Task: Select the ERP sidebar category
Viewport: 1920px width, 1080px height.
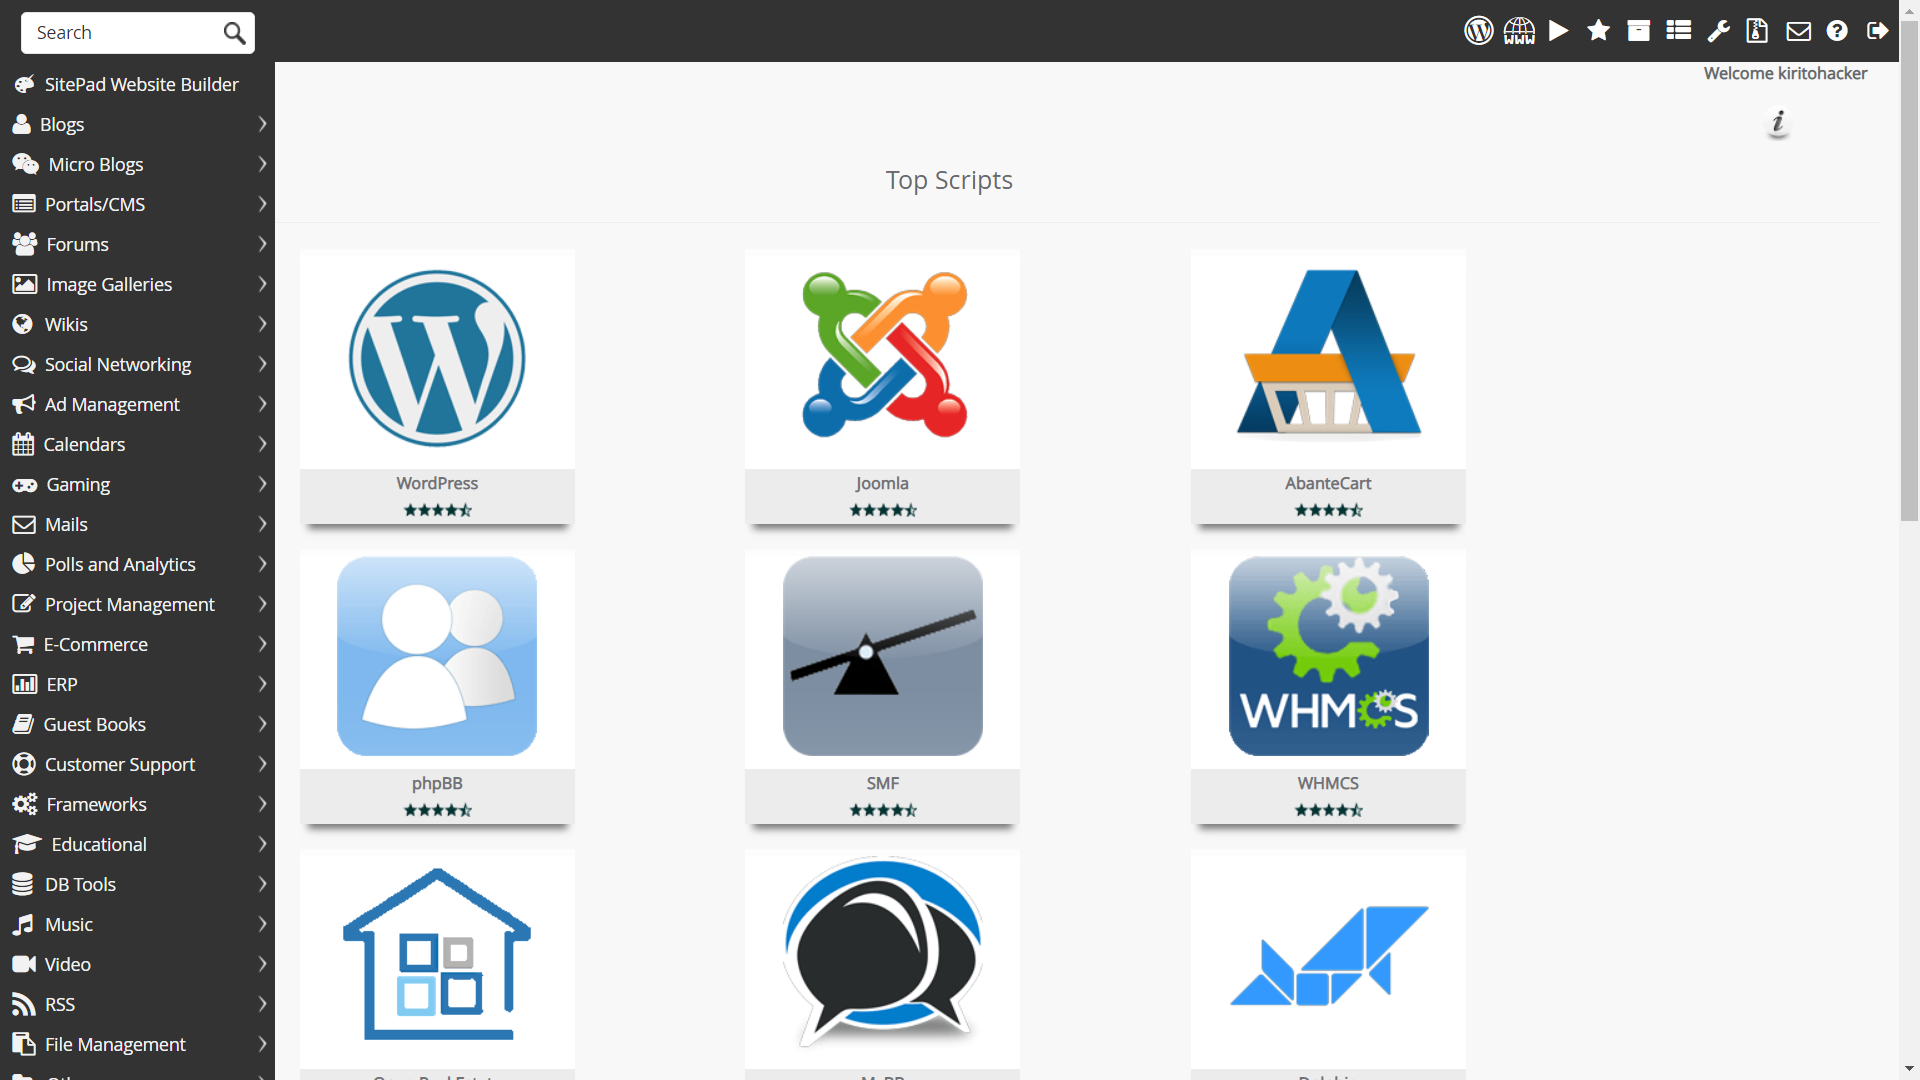Action: pyautogui.click(x=137, y=684)
